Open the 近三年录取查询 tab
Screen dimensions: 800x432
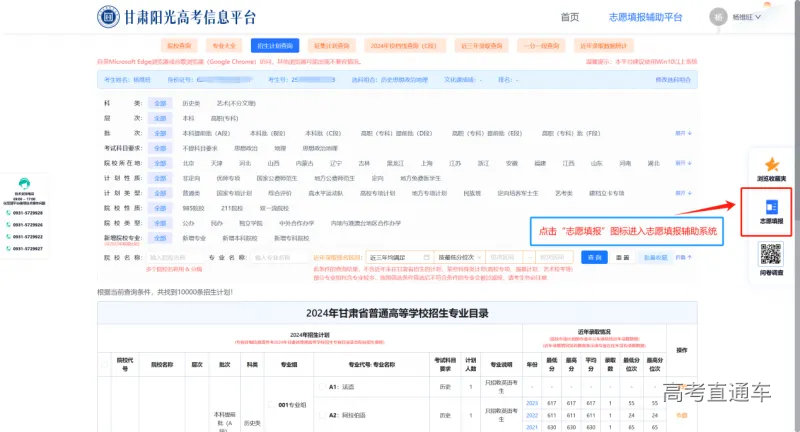pyautogui.click(x=482, y=46)
